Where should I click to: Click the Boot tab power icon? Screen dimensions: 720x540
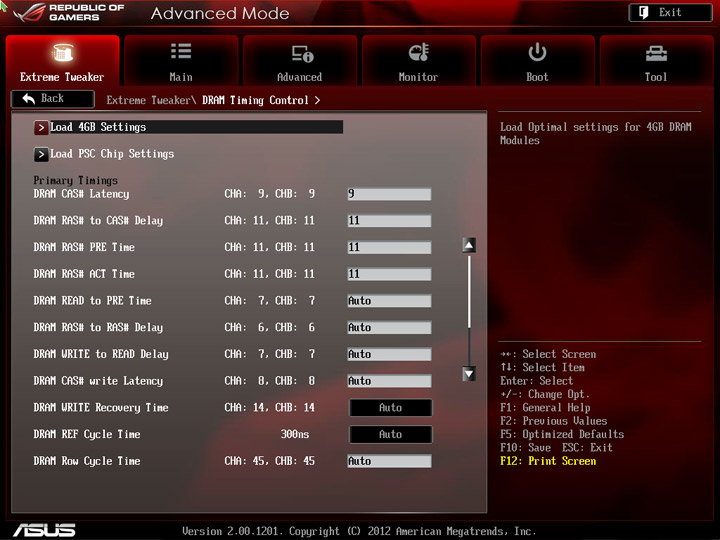[x=537, y=52]
